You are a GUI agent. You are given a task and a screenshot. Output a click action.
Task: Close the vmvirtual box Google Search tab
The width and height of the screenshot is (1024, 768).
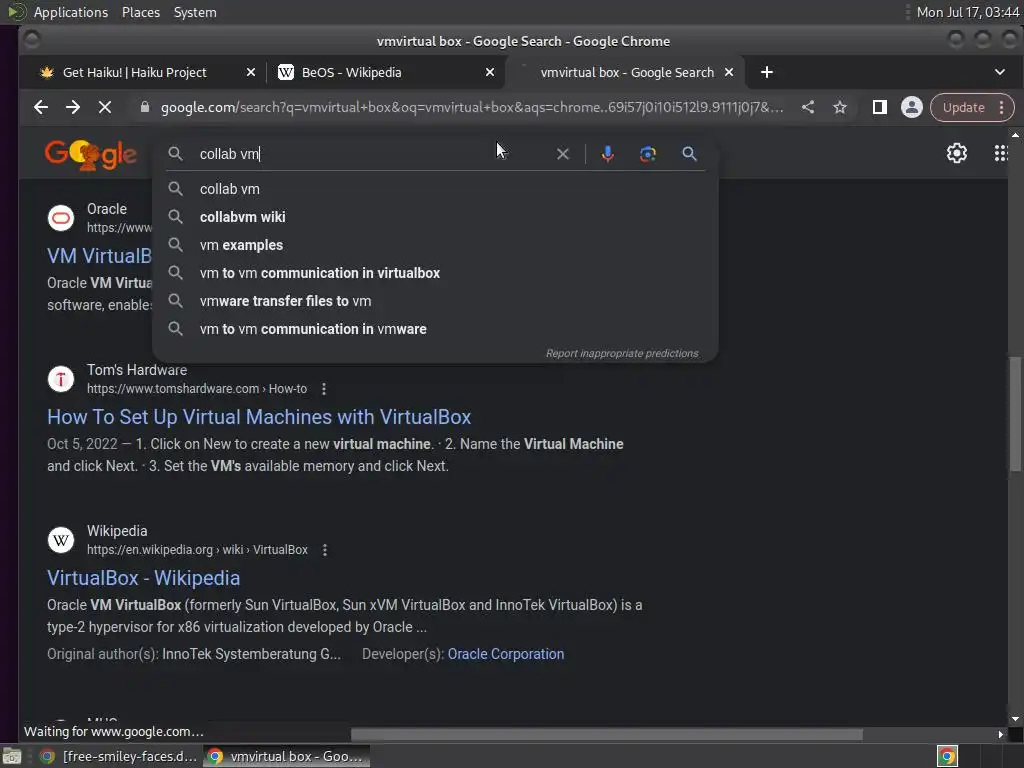[x=729, y=72]
